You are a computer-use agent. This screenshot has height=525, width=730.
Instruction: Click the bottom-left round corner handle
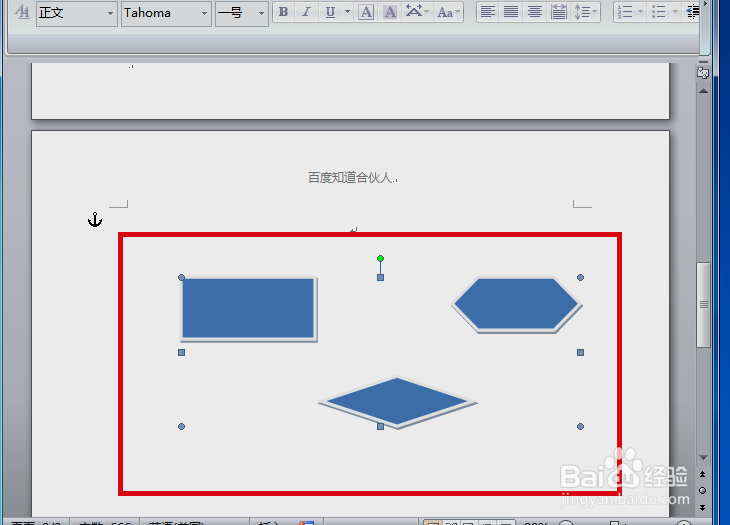pos(182,426)
